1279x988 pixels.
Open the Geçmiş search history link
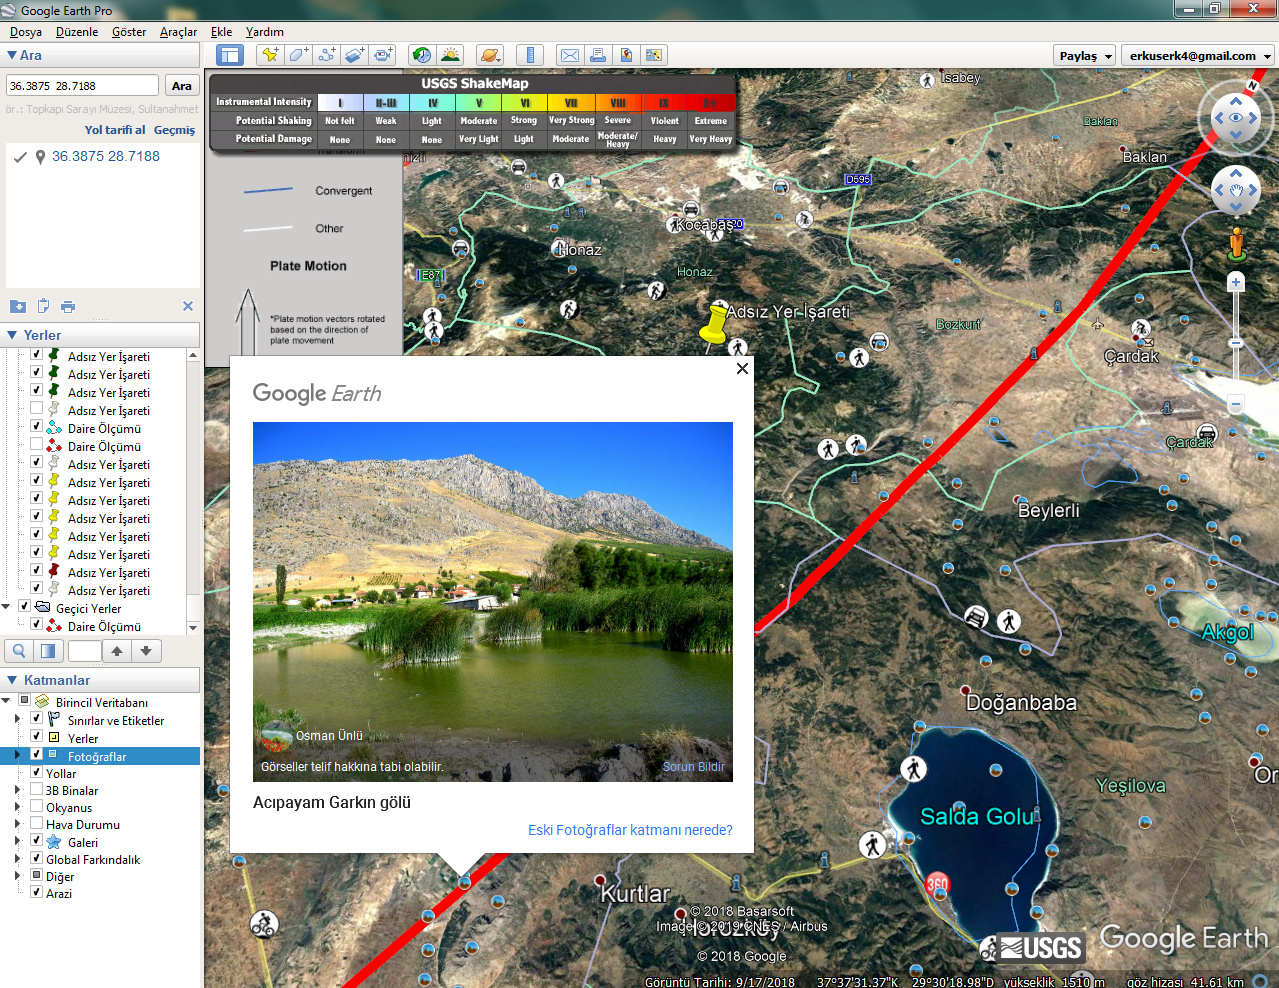tap(174, 130)
